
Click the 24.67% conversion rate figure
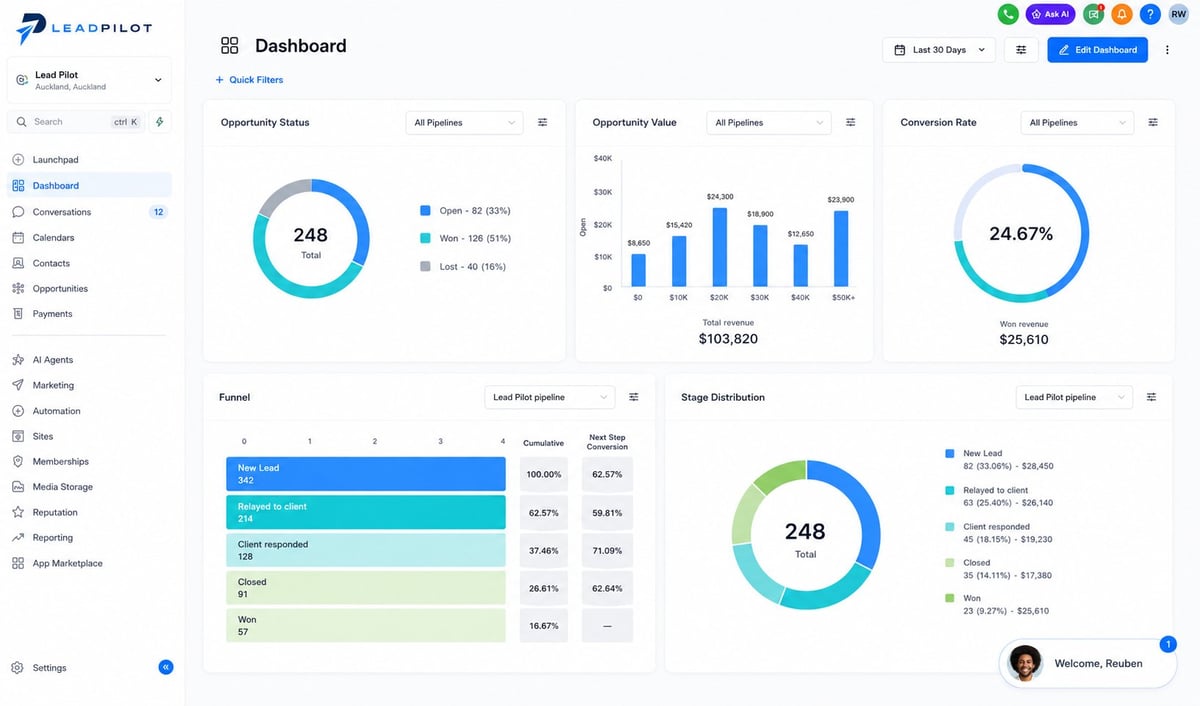1021,234
